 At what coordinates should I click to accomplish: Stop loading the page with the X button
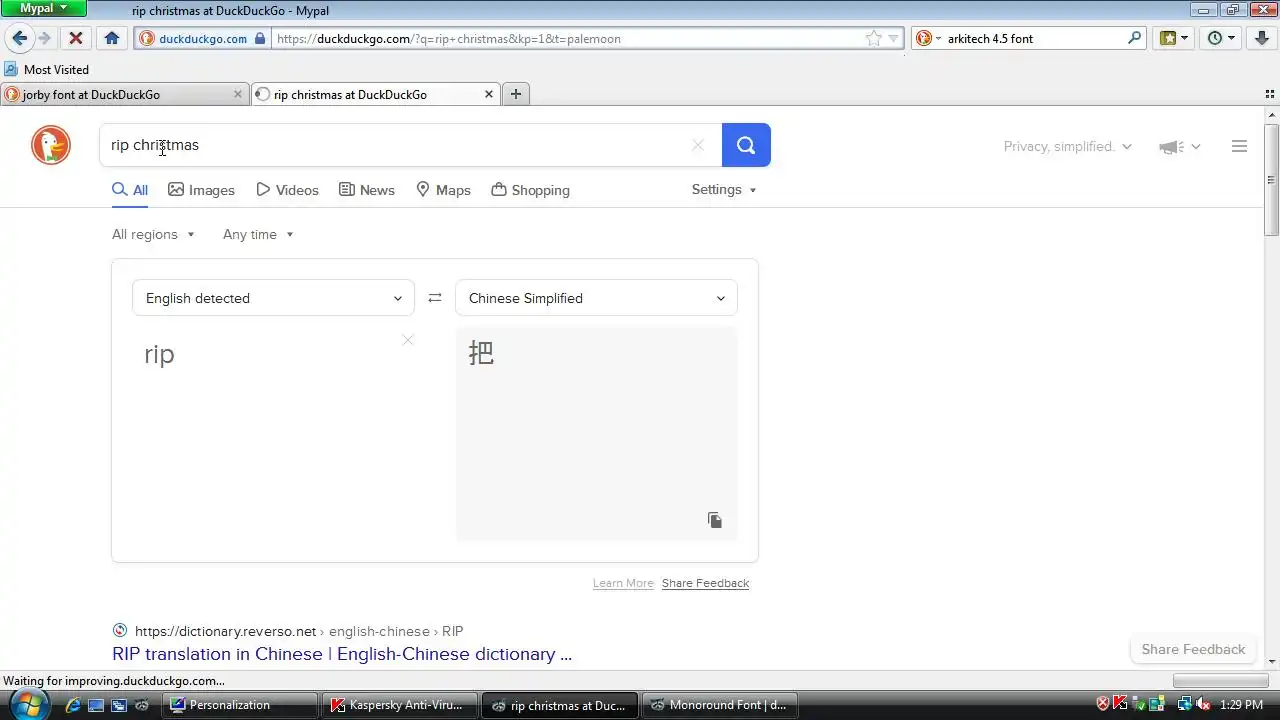click(76, 38)
